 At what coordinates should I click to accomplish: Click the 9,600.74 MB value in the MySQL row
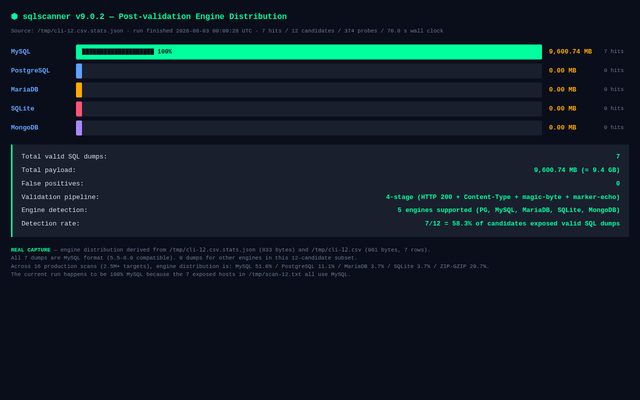(x=570, y=52)
